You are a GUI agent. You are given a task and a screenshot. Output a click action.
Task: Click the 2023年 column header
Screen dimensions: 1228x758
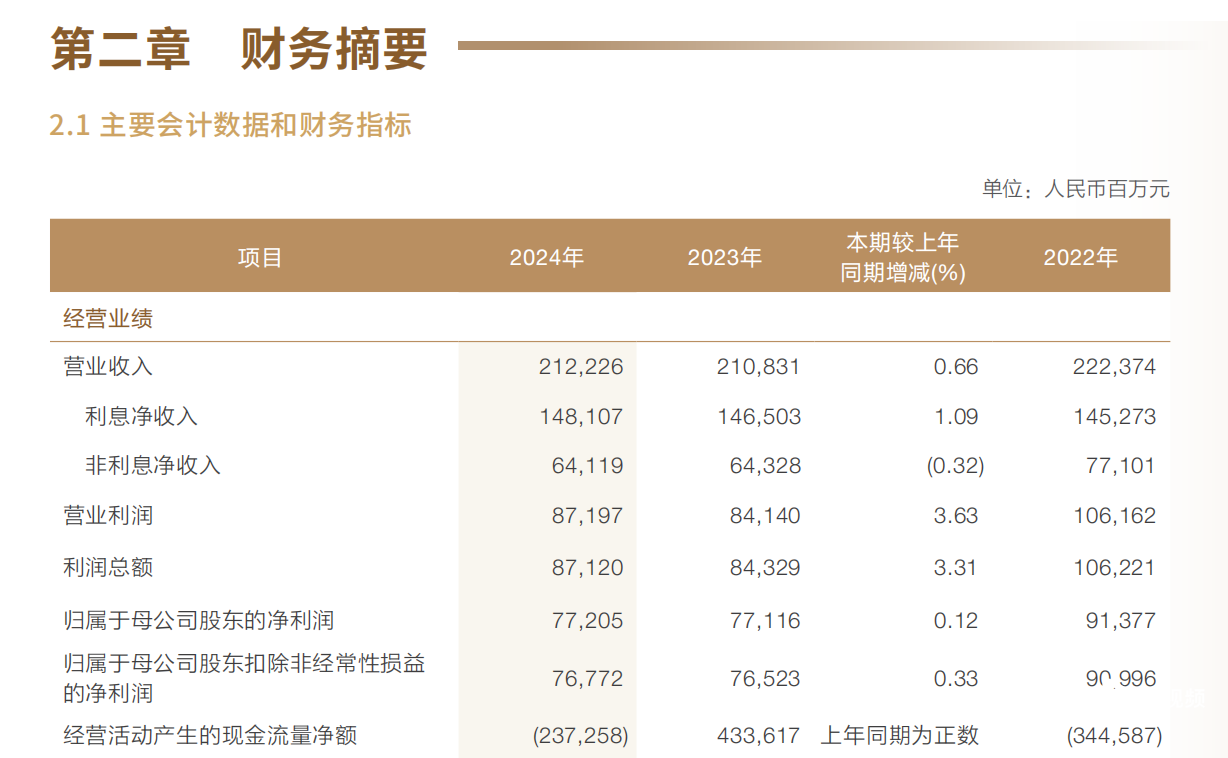tap(726, 257)
